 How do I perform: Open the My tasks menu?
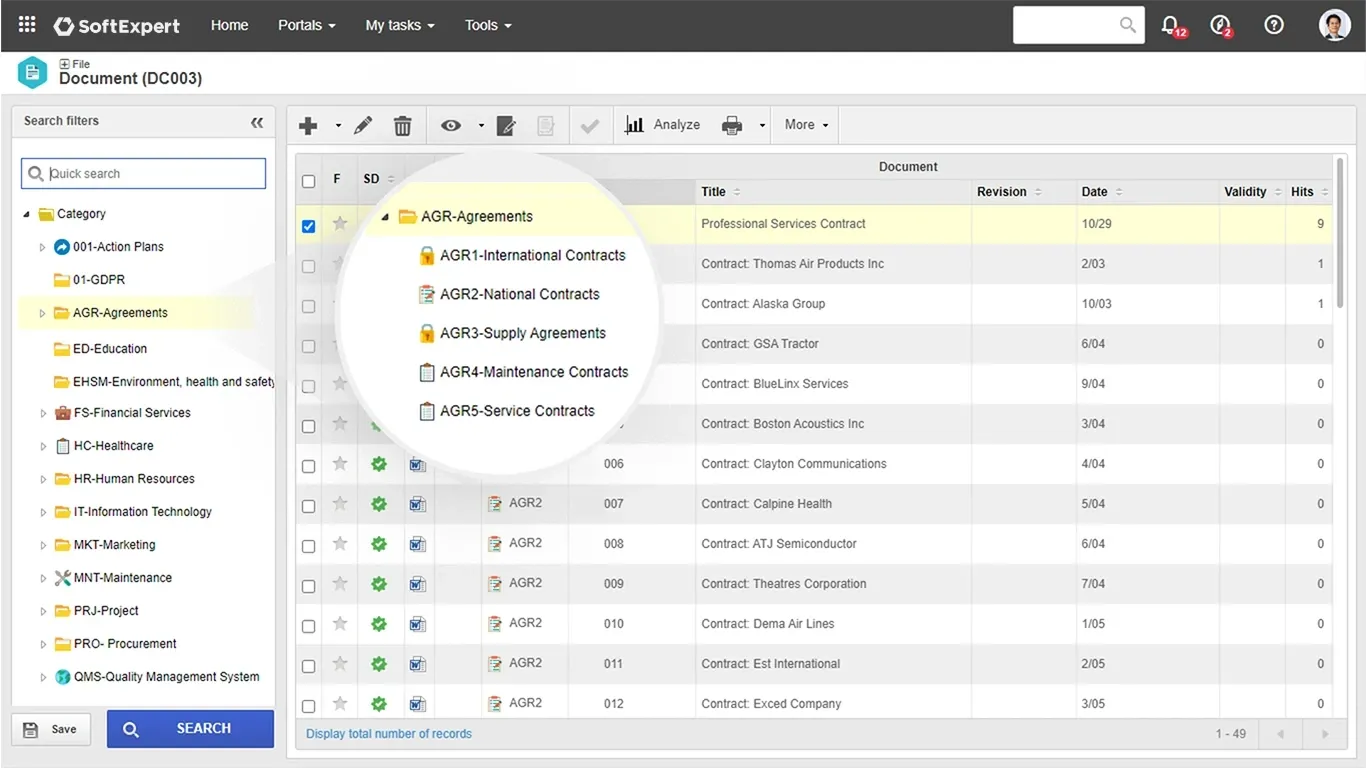(400, 25)
